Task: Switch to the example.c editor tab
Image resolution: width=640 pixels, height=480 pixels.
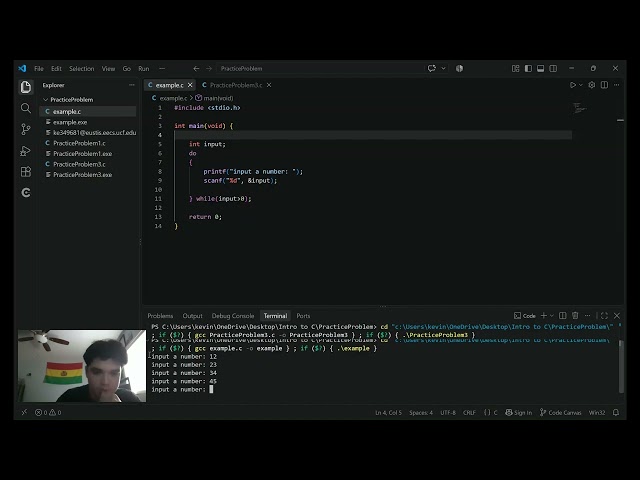Action: 169,85
